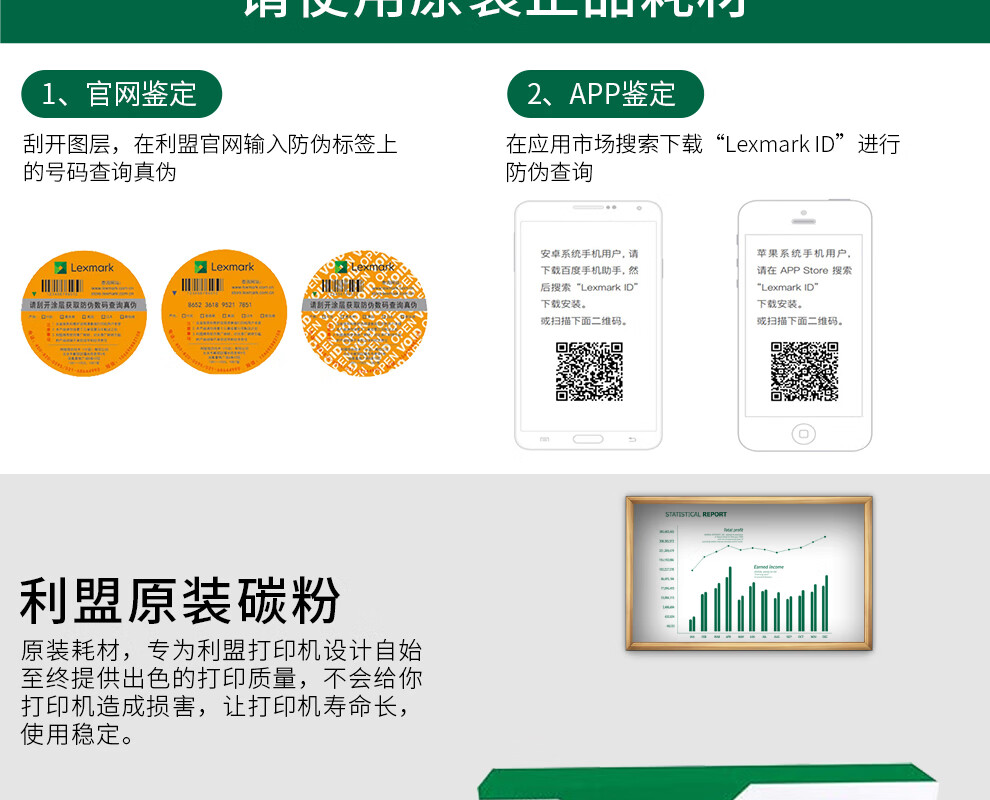Select the paragraph starting "原装耗材，专为利盟打印机"
The image size is (990, 800).
(x=221, y=693)
